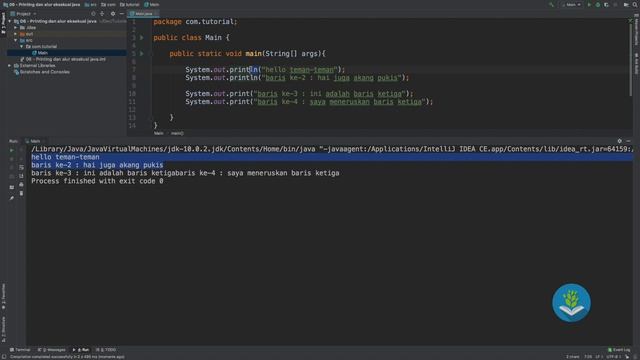Click the com breadcrumb in navigation bar
The width and height of the screenshot is (640, 360).
click(x=108, y=4)
